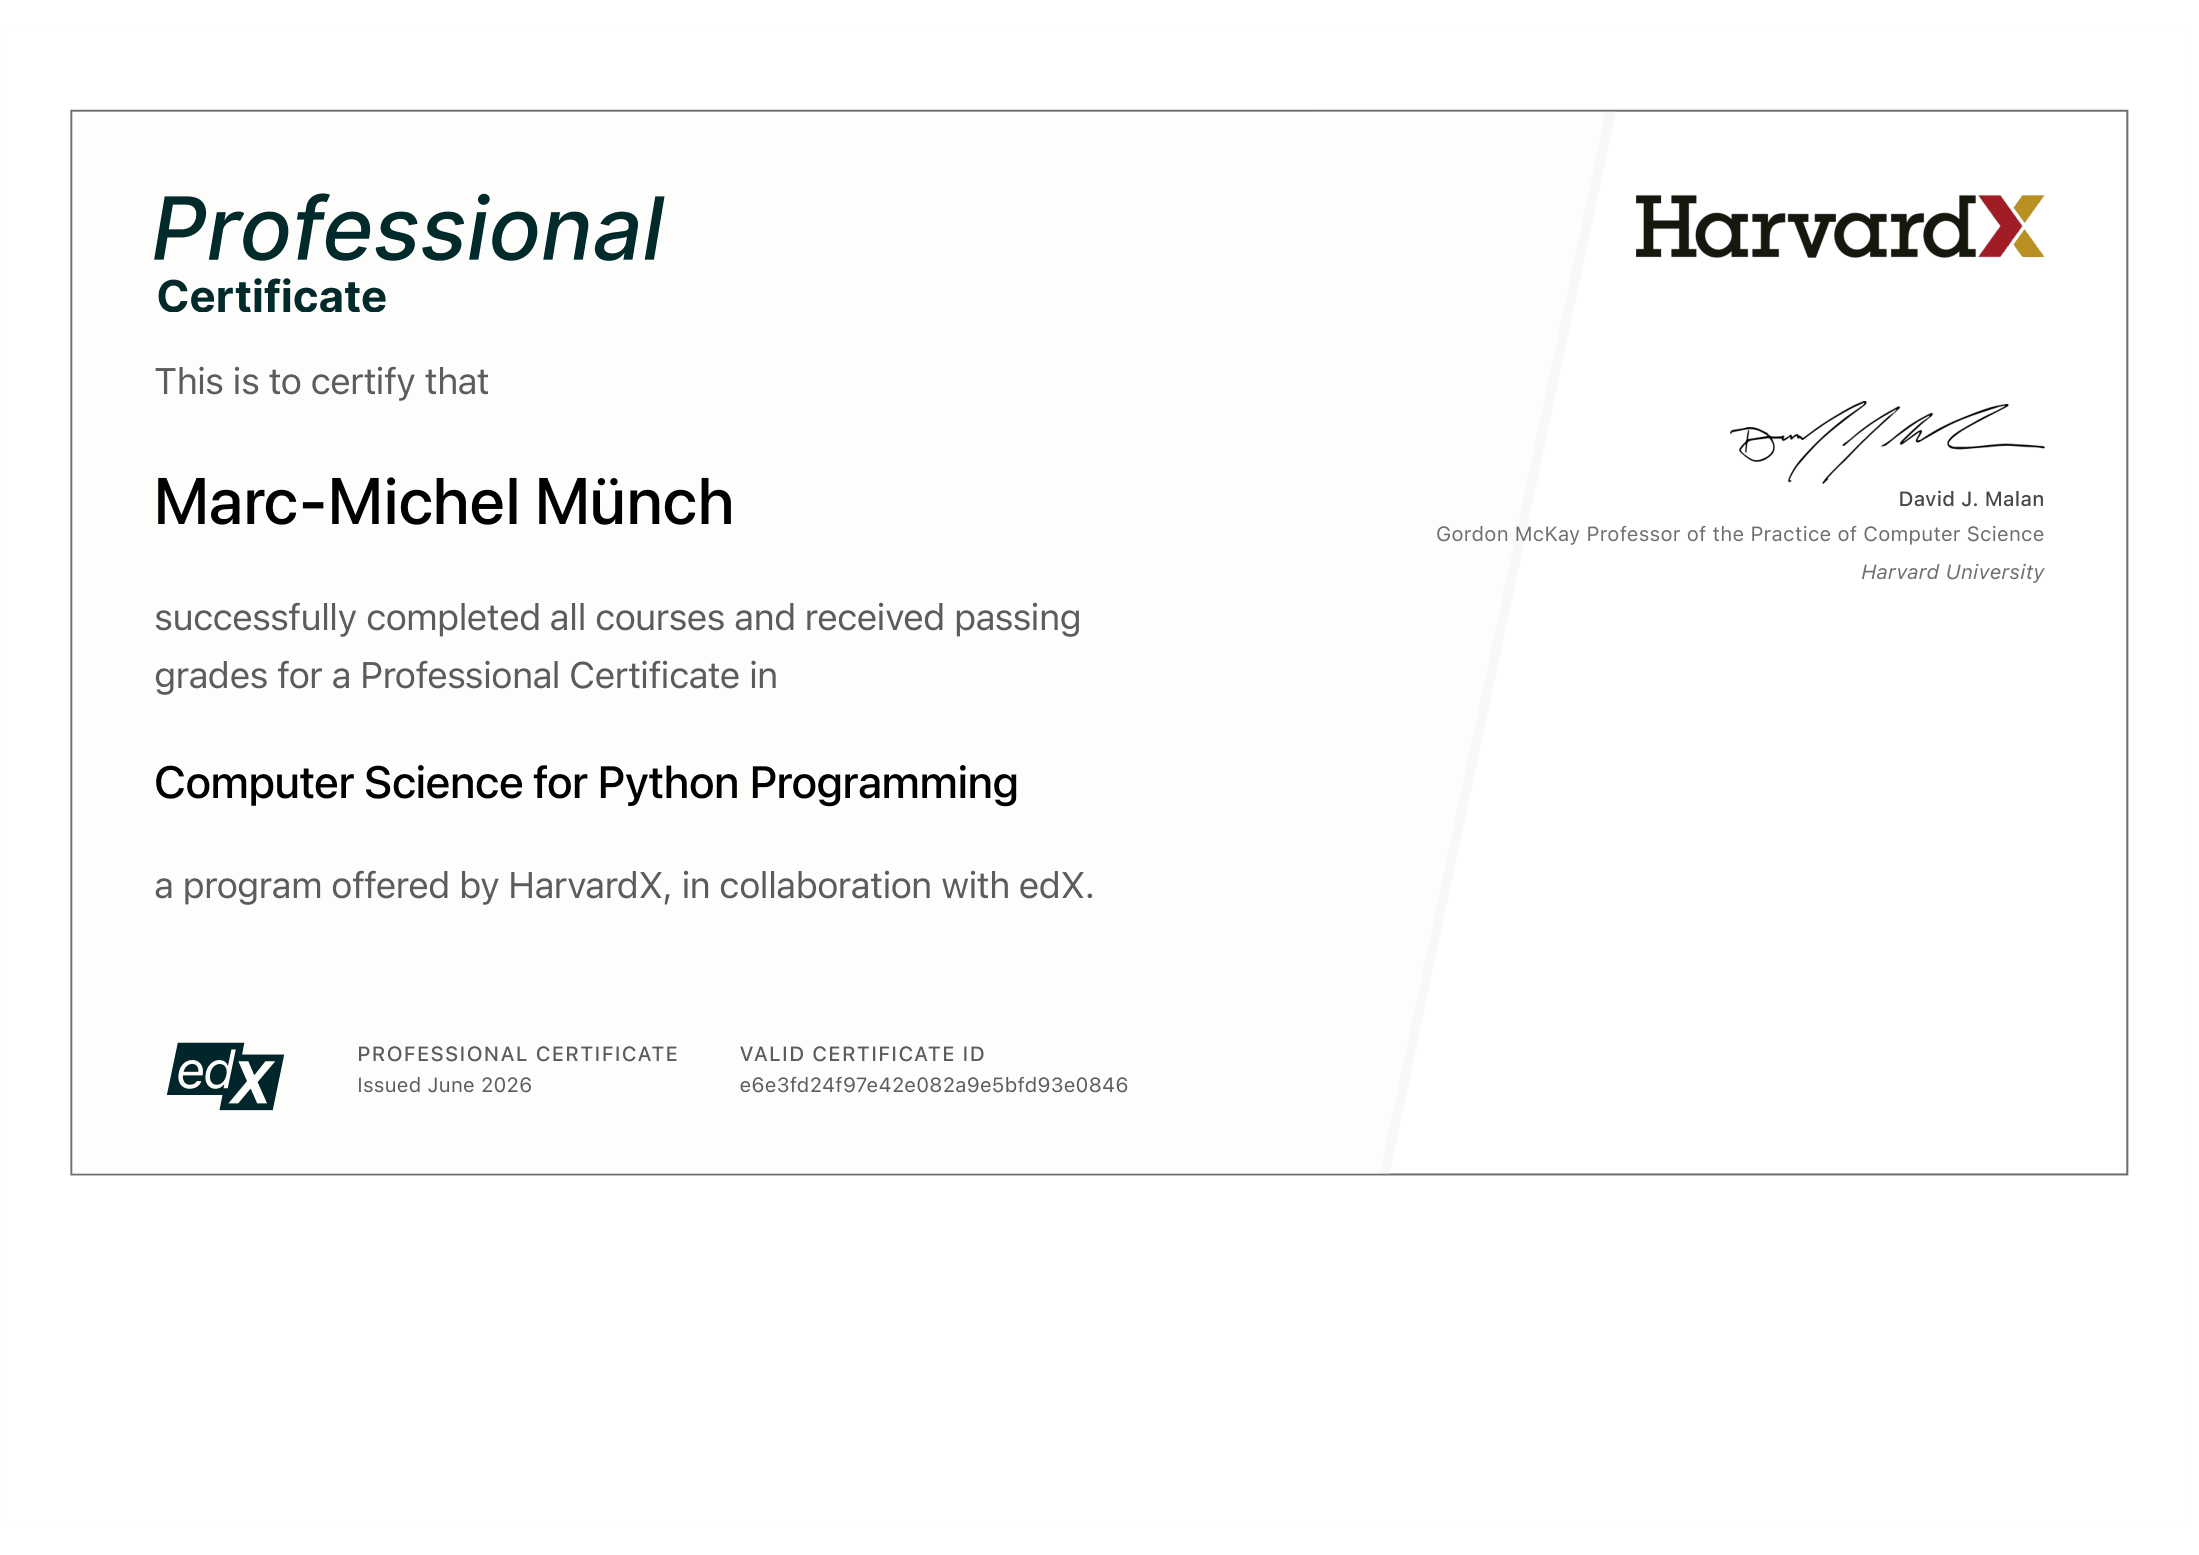Click 'successfully completed all courses and received passing' line

pos(617,618)
